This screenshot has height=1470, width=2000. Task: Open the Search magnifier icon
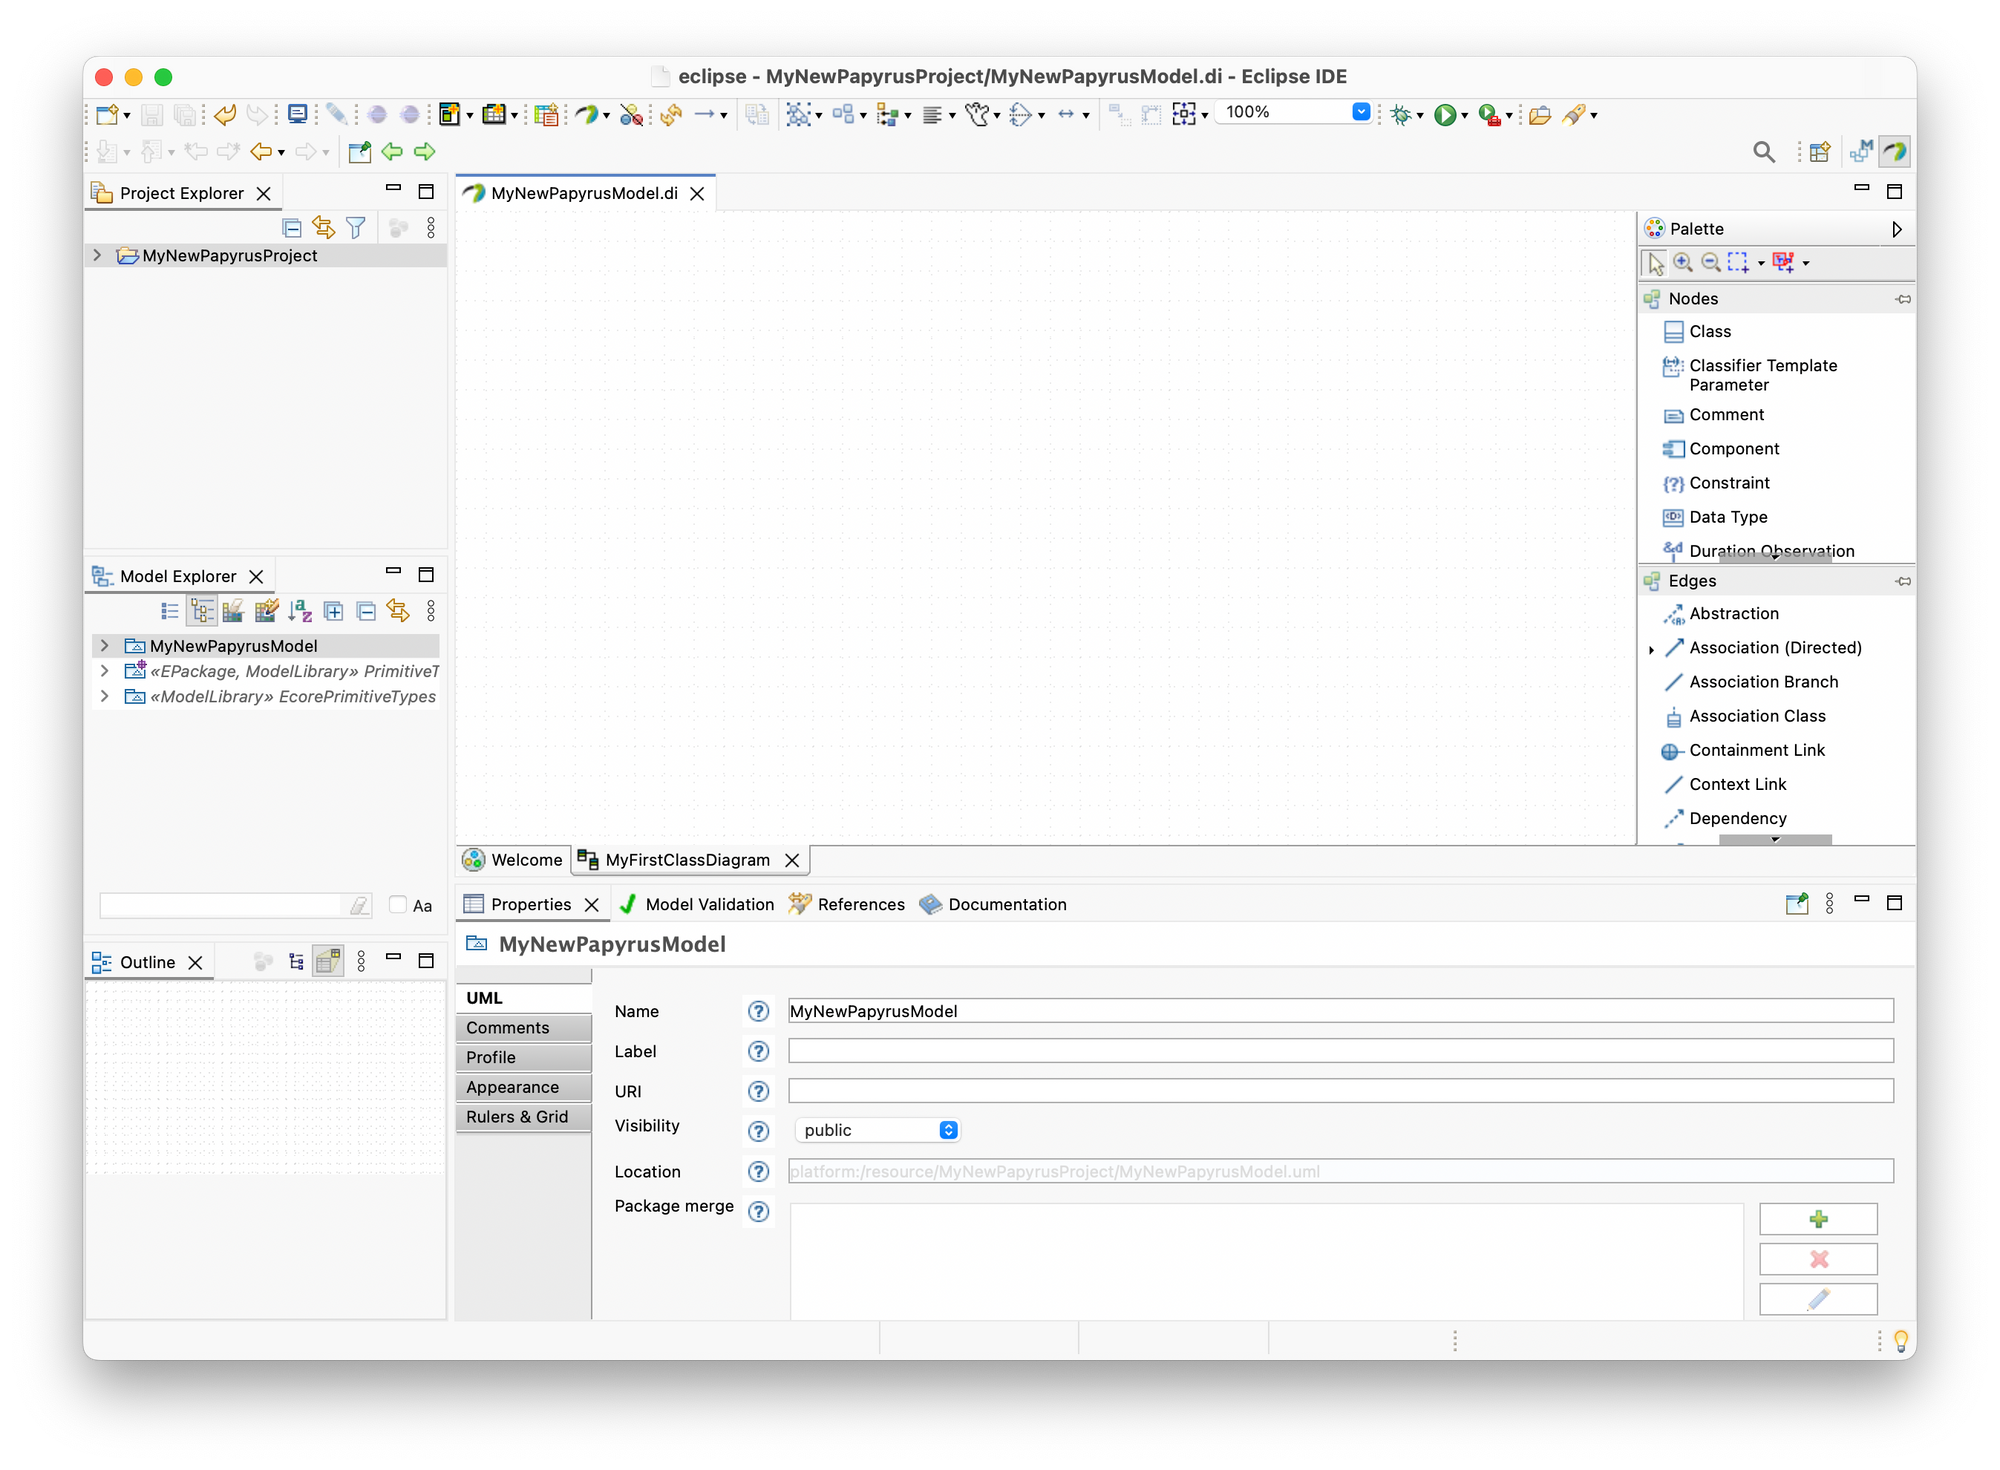(1764, 152)
